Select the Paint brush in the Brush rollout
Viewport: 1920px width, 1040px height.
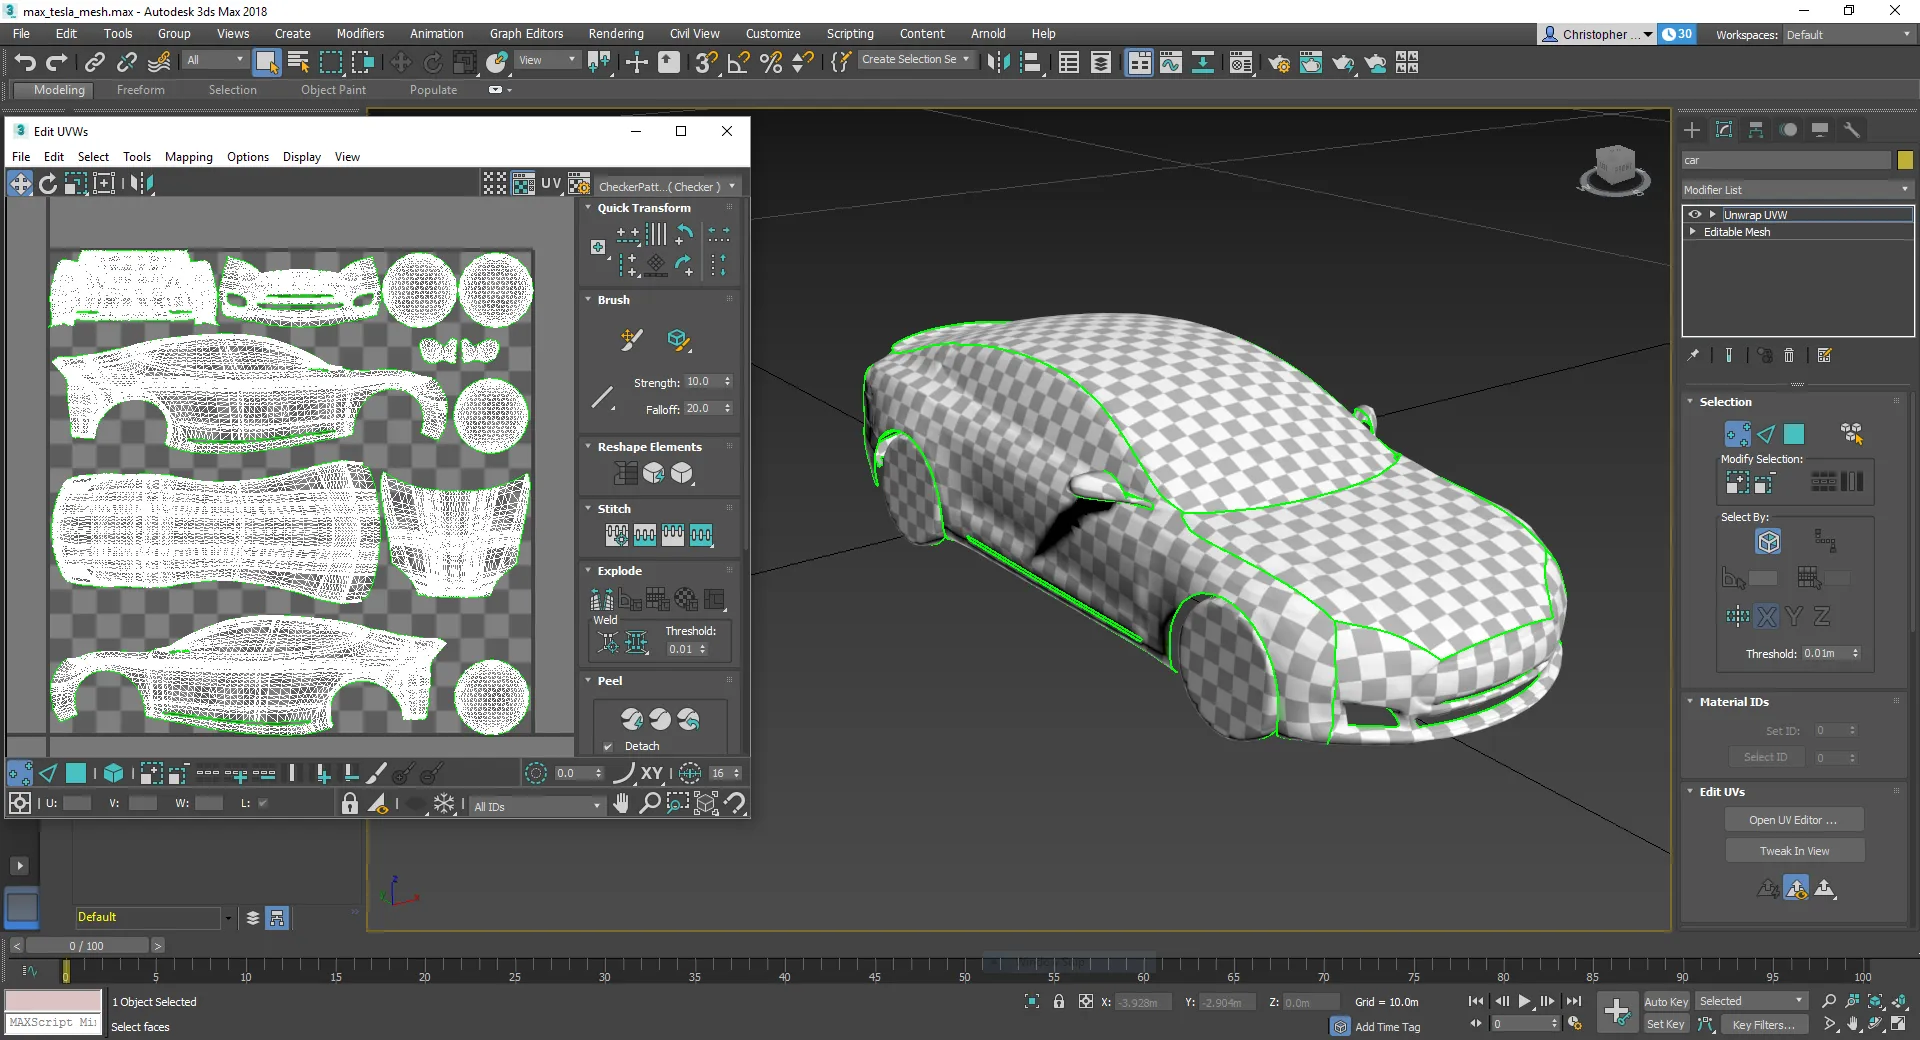[x=630, y=340]
